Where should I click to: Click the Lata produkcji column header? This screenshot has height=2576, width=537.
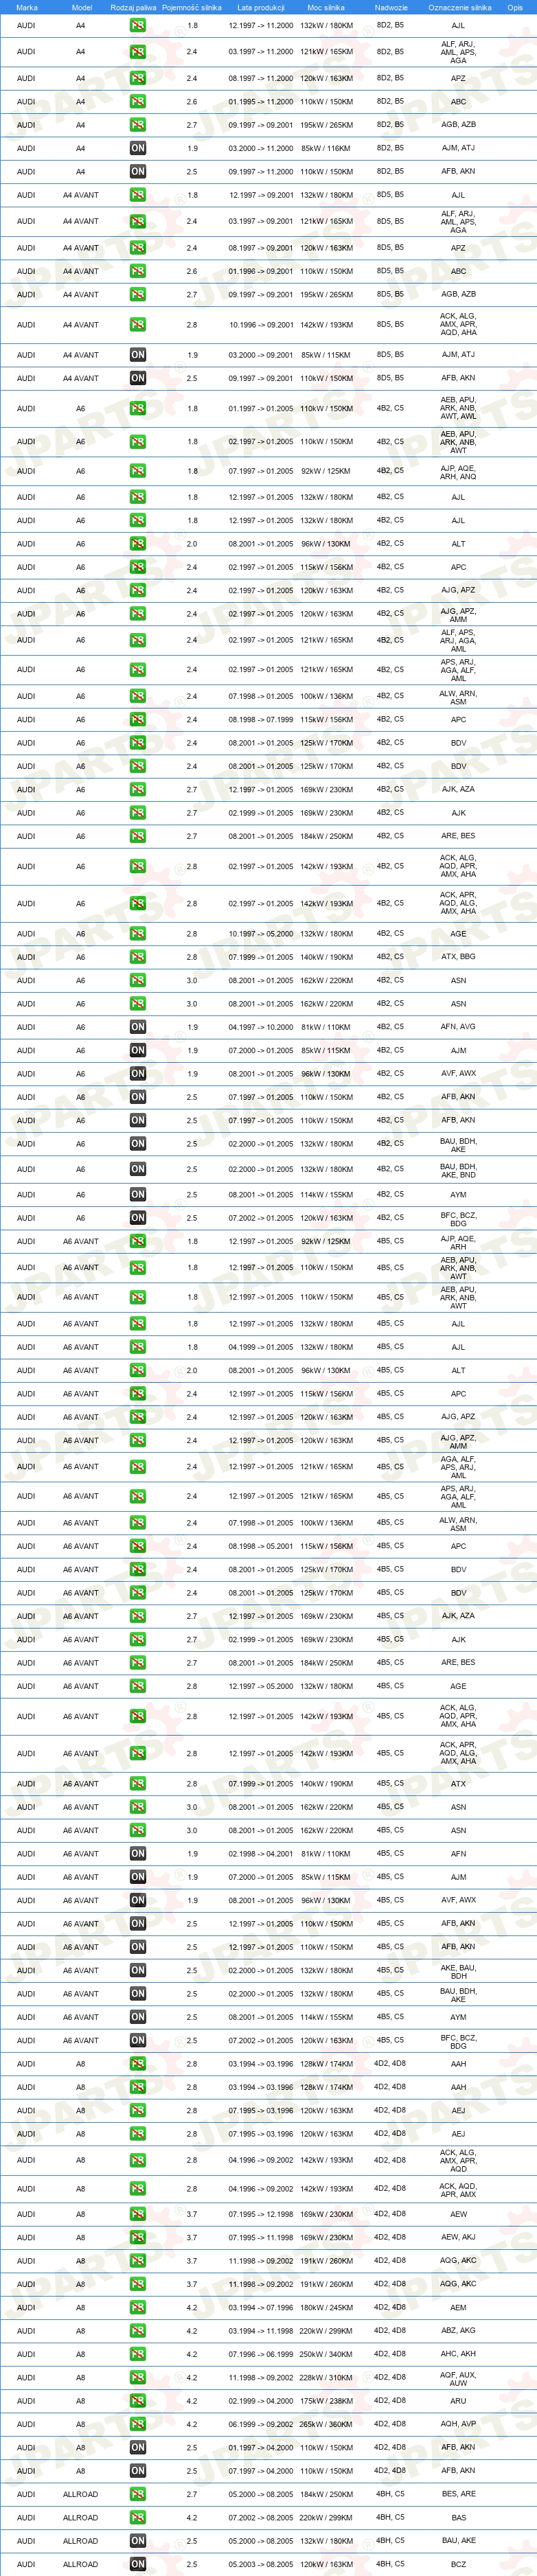[261, 7]
